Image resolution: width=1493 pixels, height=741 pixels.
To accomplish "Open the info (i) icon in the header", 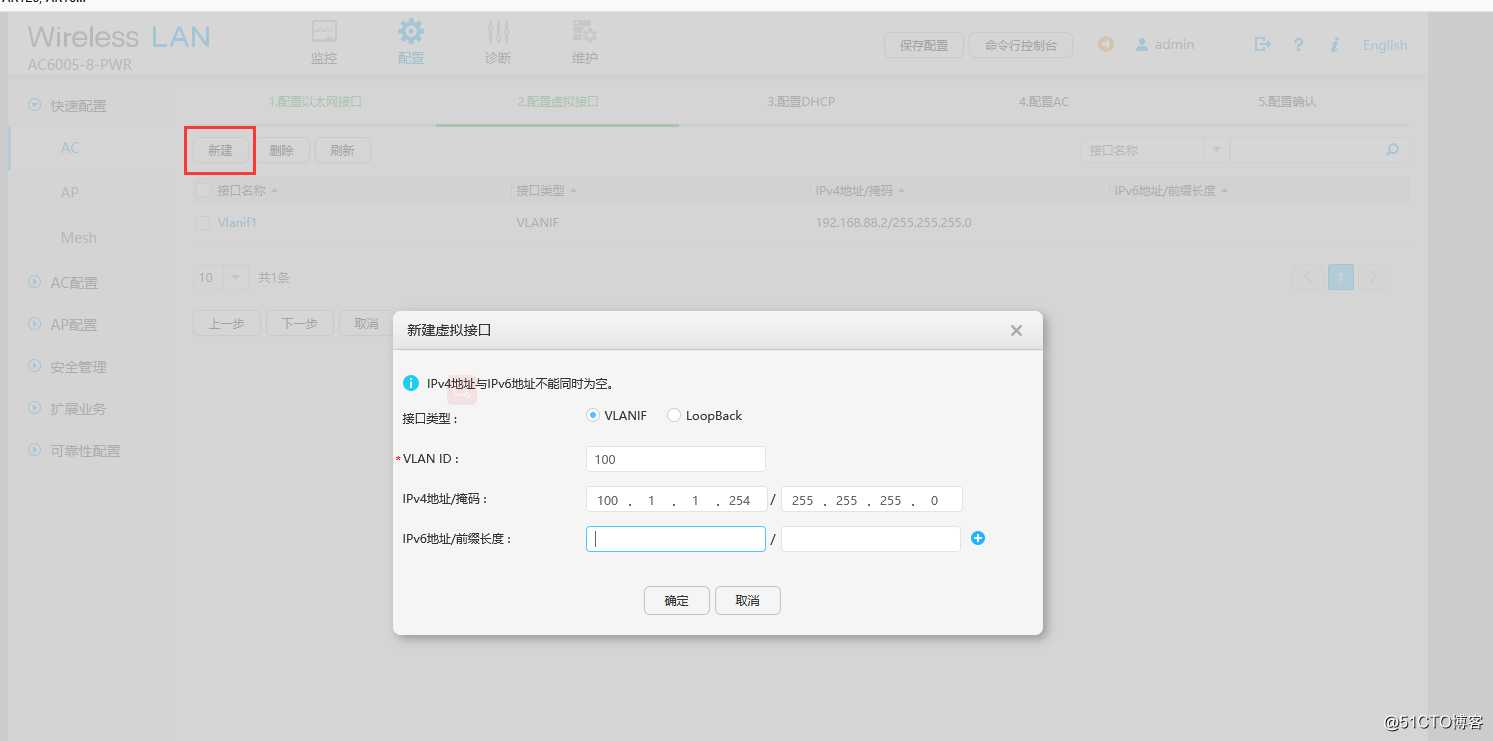I will click(x=1335, y=45).
